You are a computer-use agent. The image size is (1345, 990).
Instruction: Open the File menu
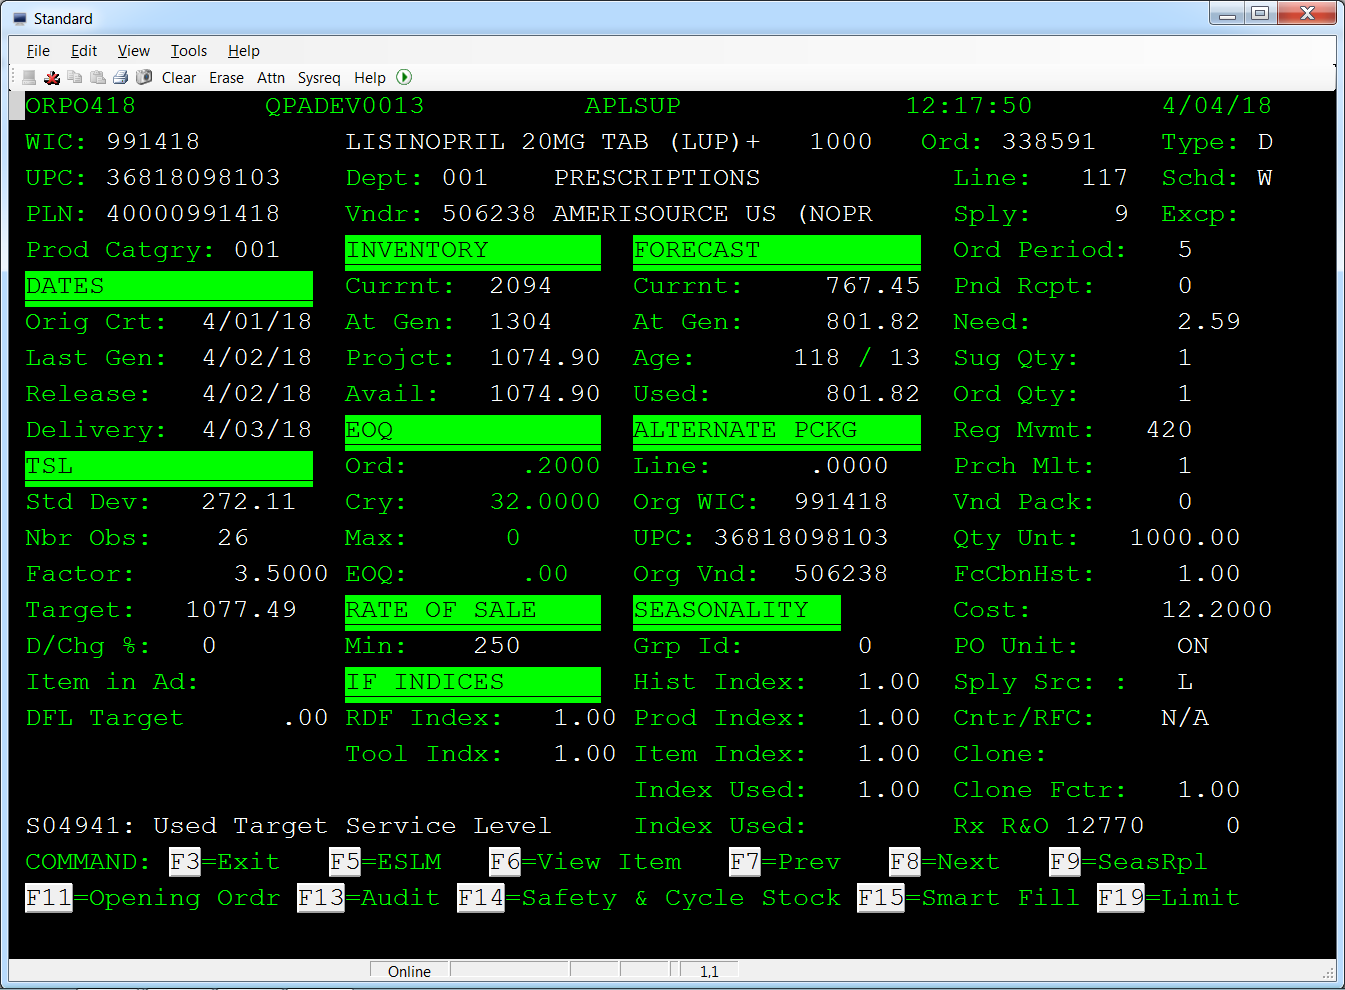pos(37,50)
